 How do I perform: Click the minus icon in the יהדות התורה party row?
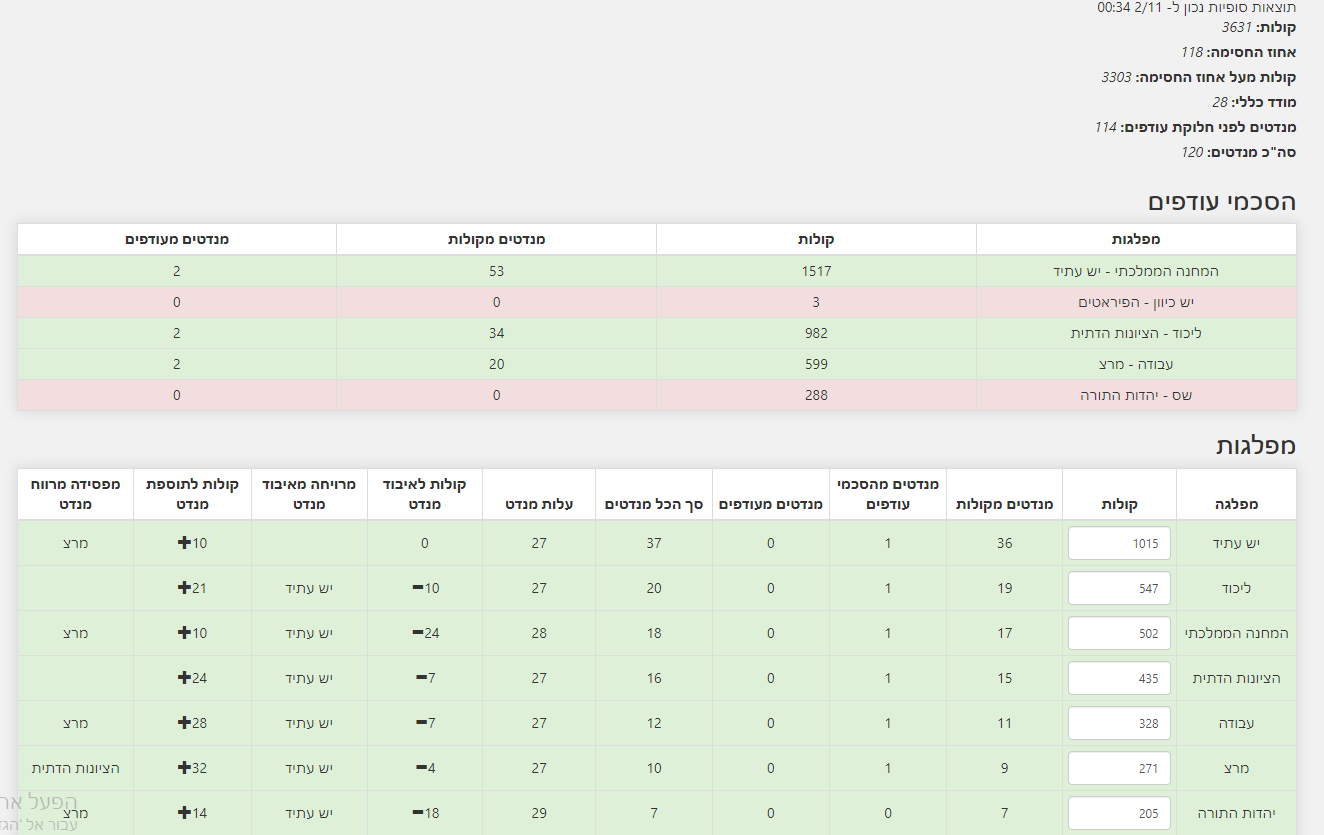pos(417,813)
